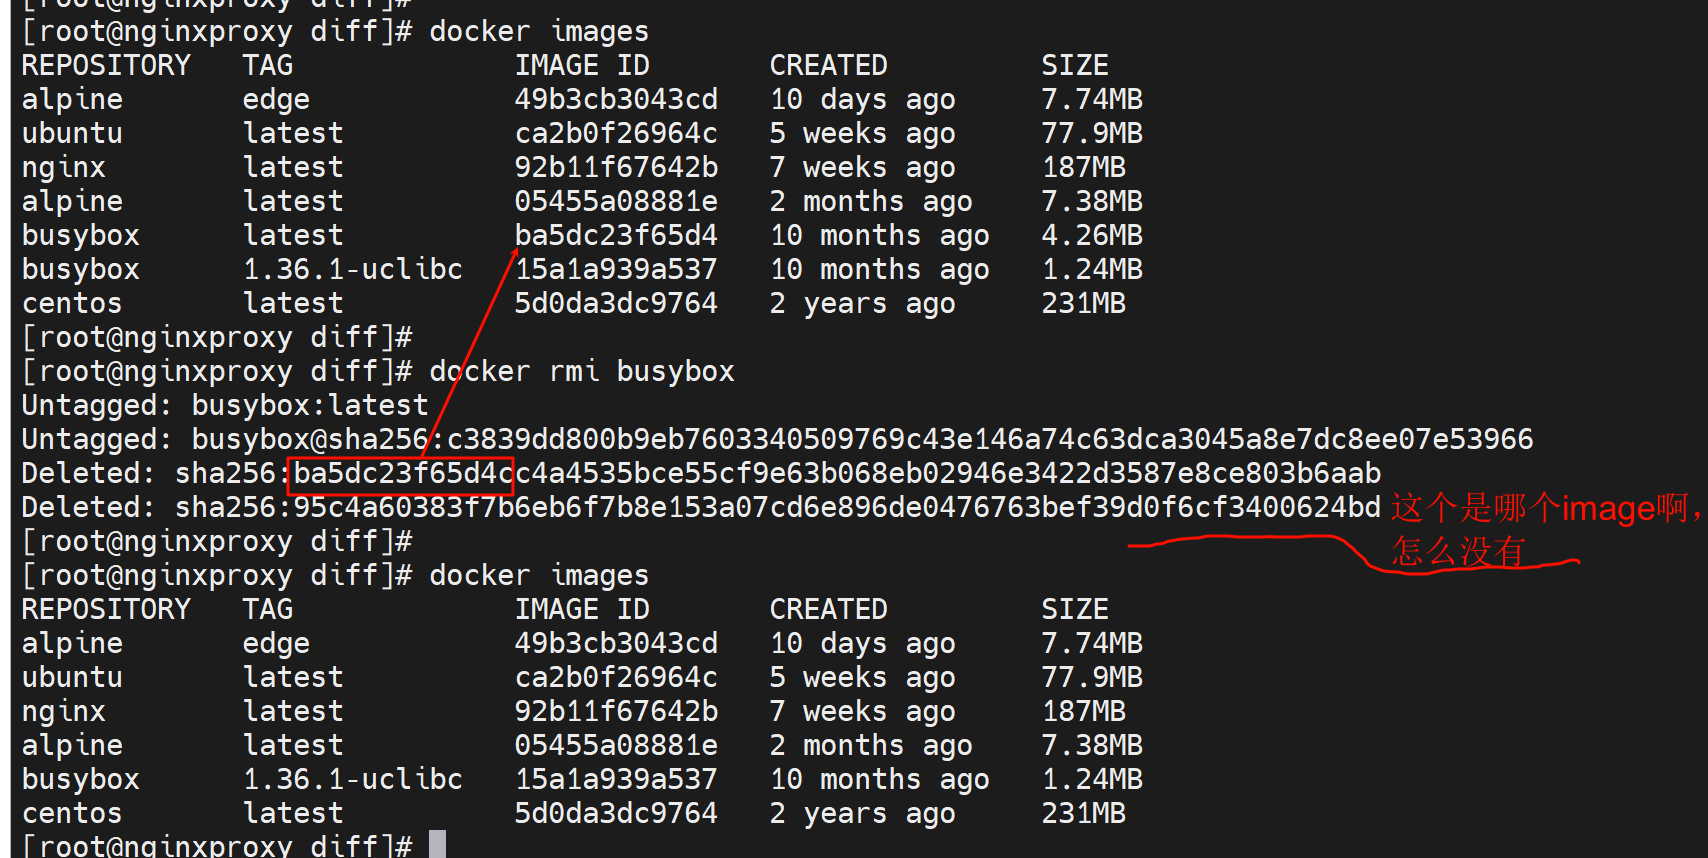Click the empty prompt right after the Deleted lines

(x=217, y=542)
